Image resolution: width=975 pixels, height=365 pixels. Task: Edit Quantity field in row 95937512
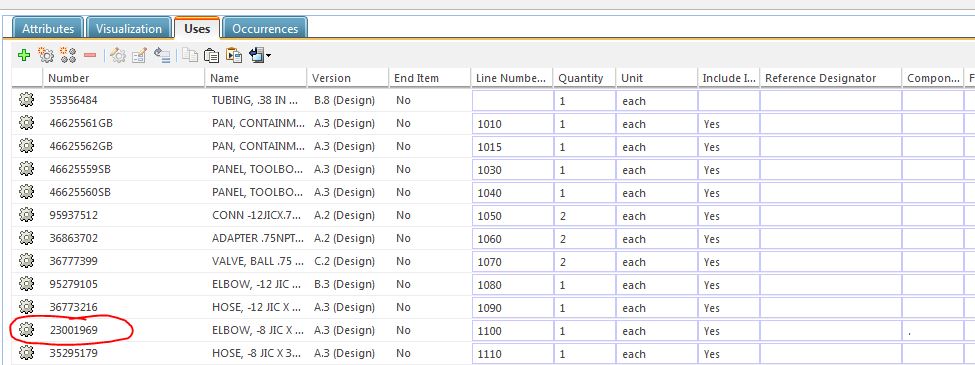pos(585,216)
